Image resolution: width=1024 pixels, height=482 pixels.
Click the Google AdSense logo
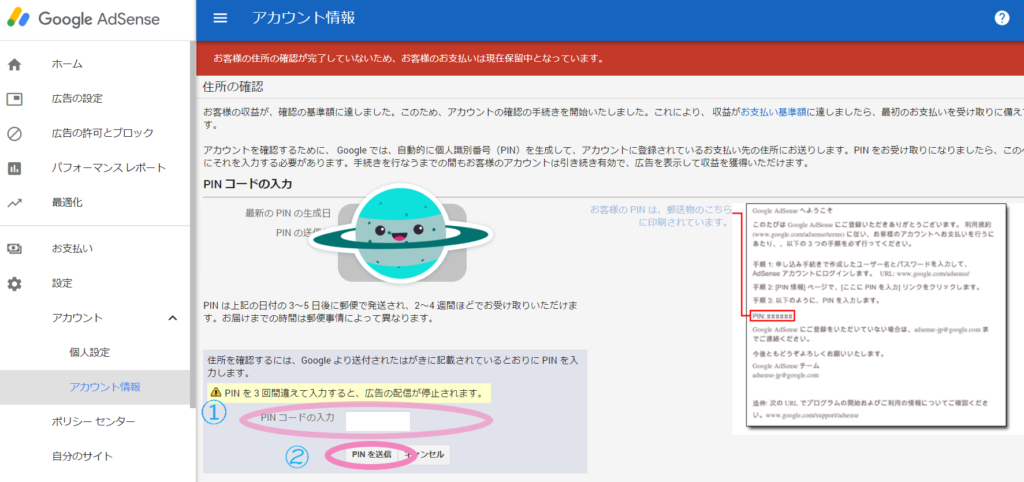click(x=83, y=19)
